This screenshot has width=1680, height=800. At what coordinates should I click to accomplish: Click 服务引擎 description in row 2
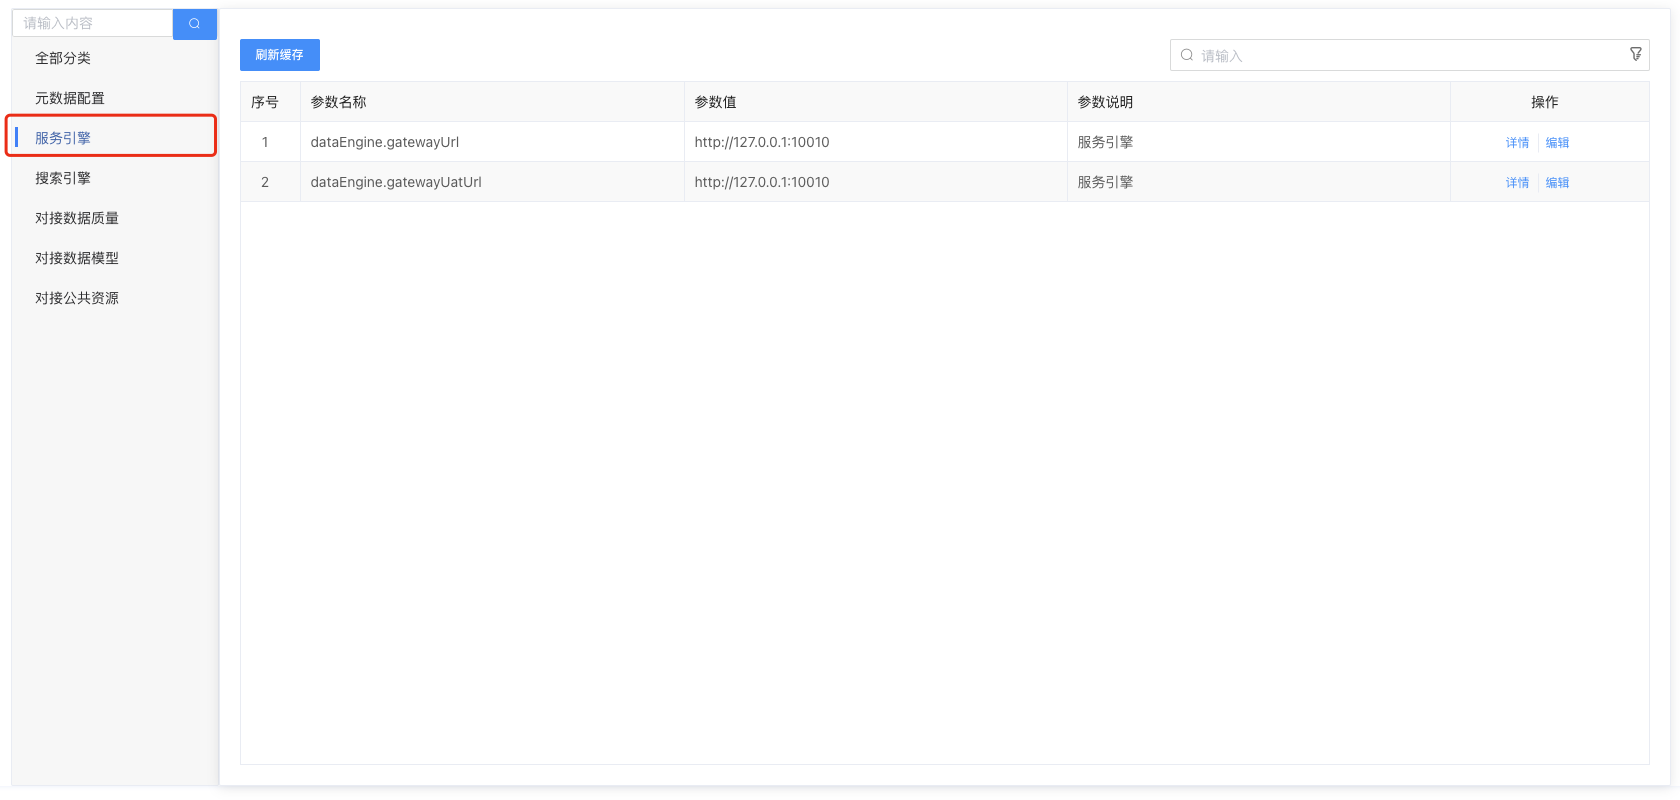[1259, 182]
